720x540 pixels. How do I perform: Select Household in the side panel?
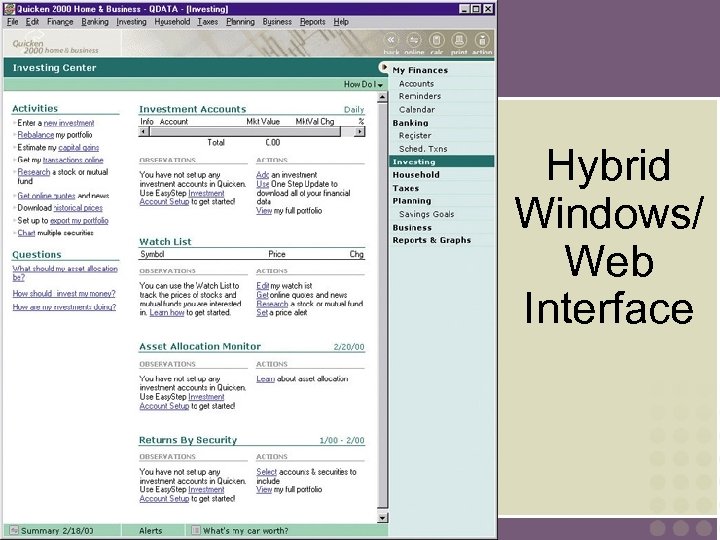coord(416,175)
